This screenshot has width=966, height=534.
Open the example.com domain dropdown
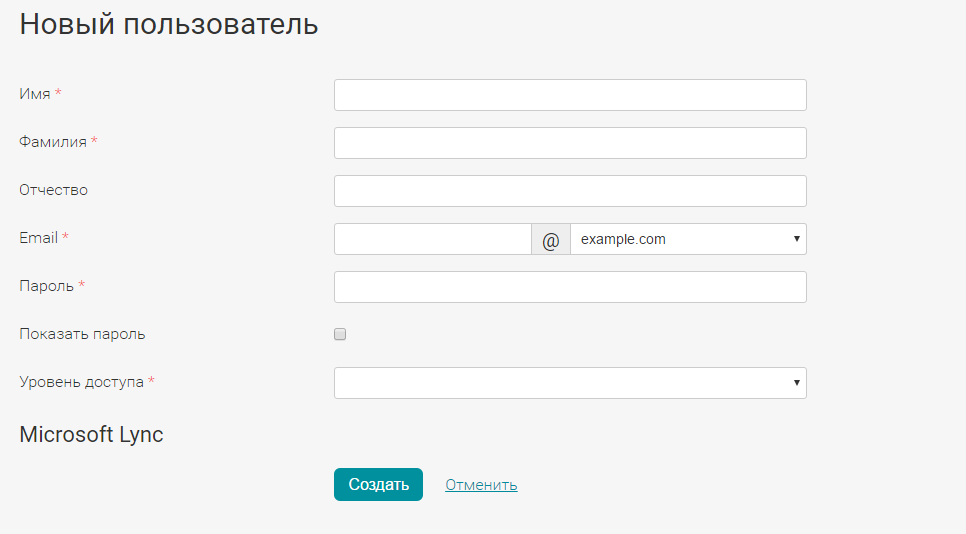[x=688, y=239]
